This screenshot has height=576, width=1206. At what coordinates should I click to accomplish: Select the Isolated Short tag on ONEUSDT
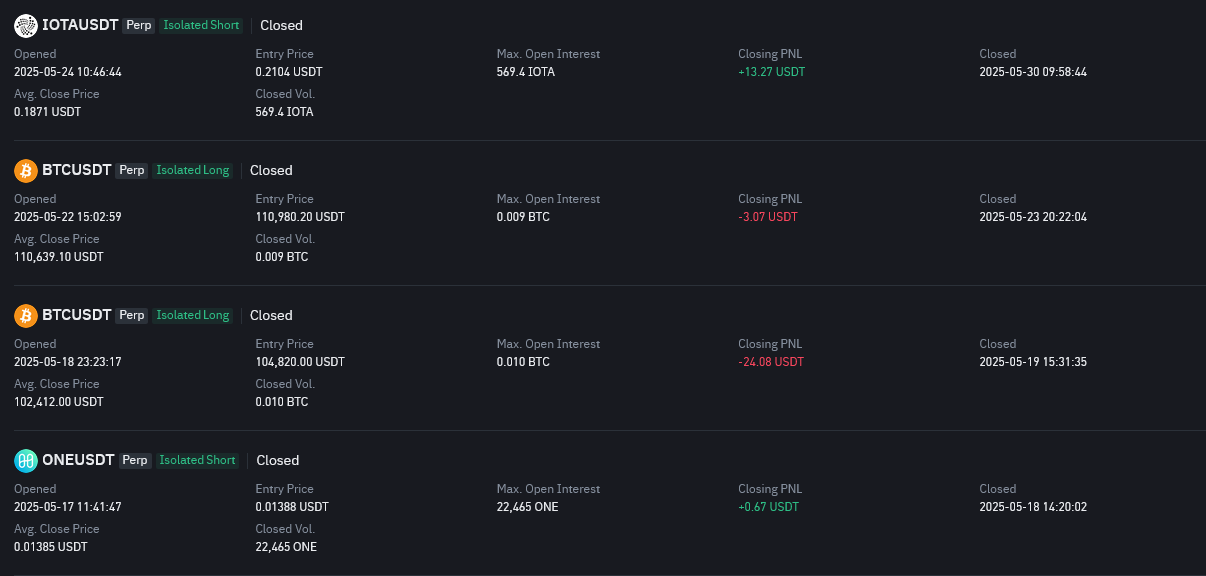coord(198,460)
